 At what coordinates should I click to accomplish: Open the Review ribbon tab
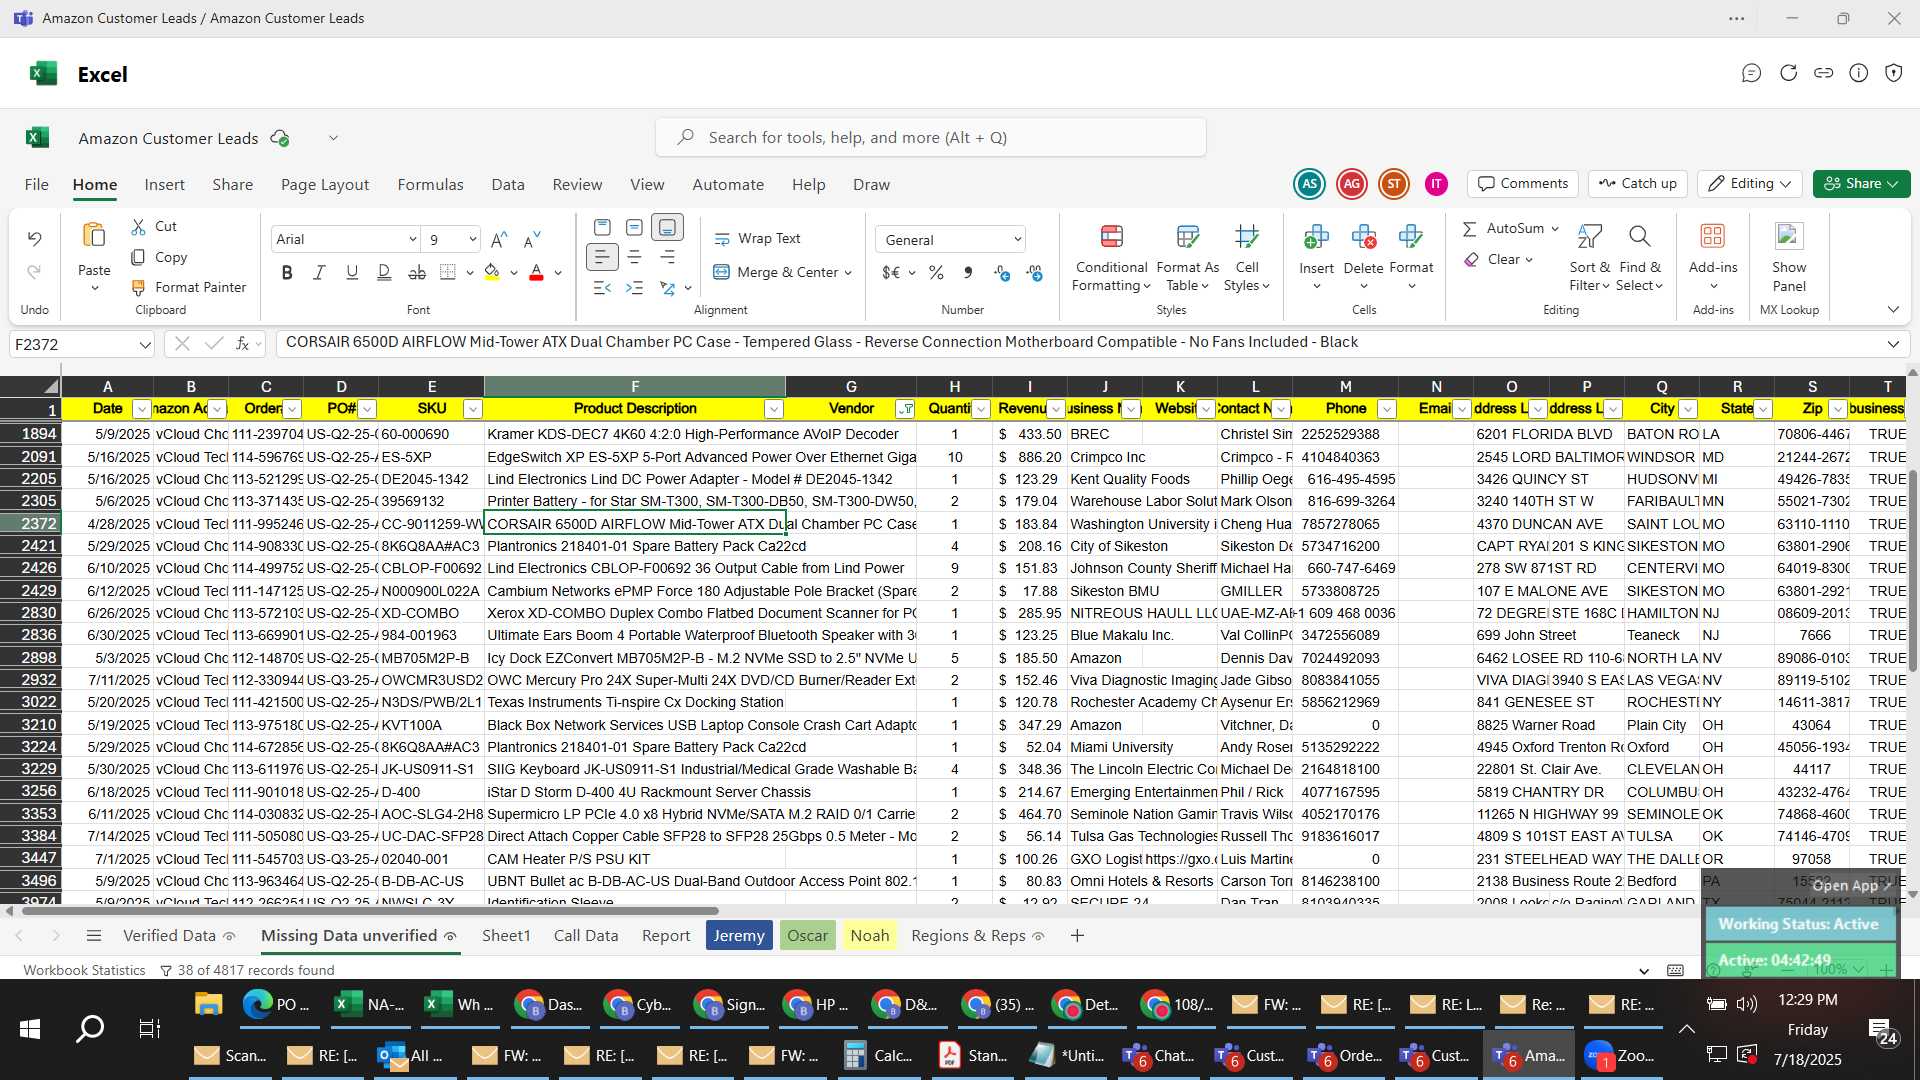point(577,184)
